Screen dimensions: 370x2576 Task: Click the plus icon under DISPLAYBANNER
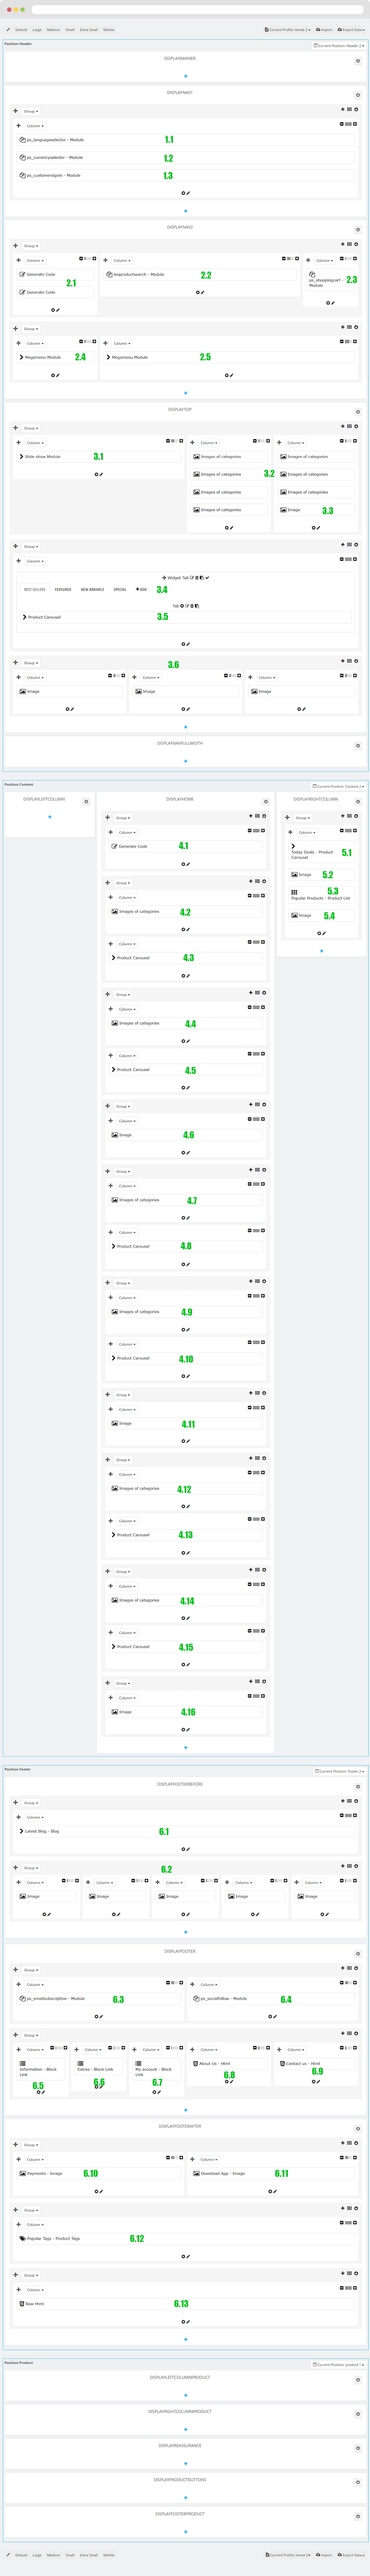(185, 76)
